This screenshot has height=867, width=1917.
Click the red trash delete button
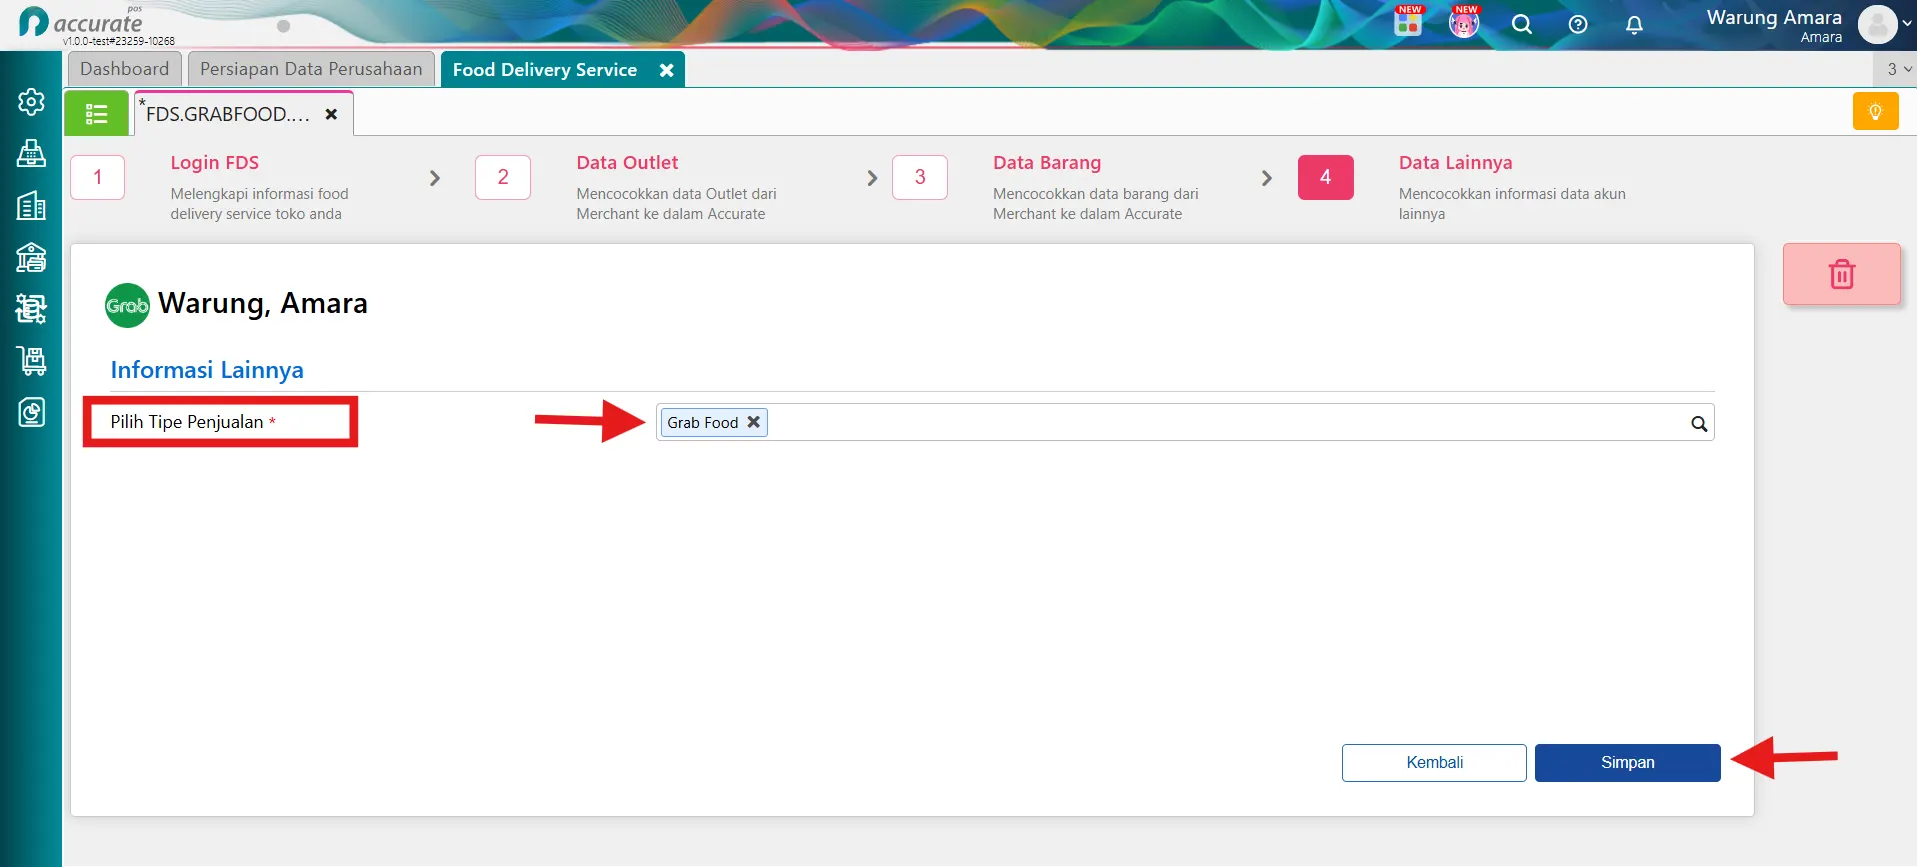point(1841,274)
